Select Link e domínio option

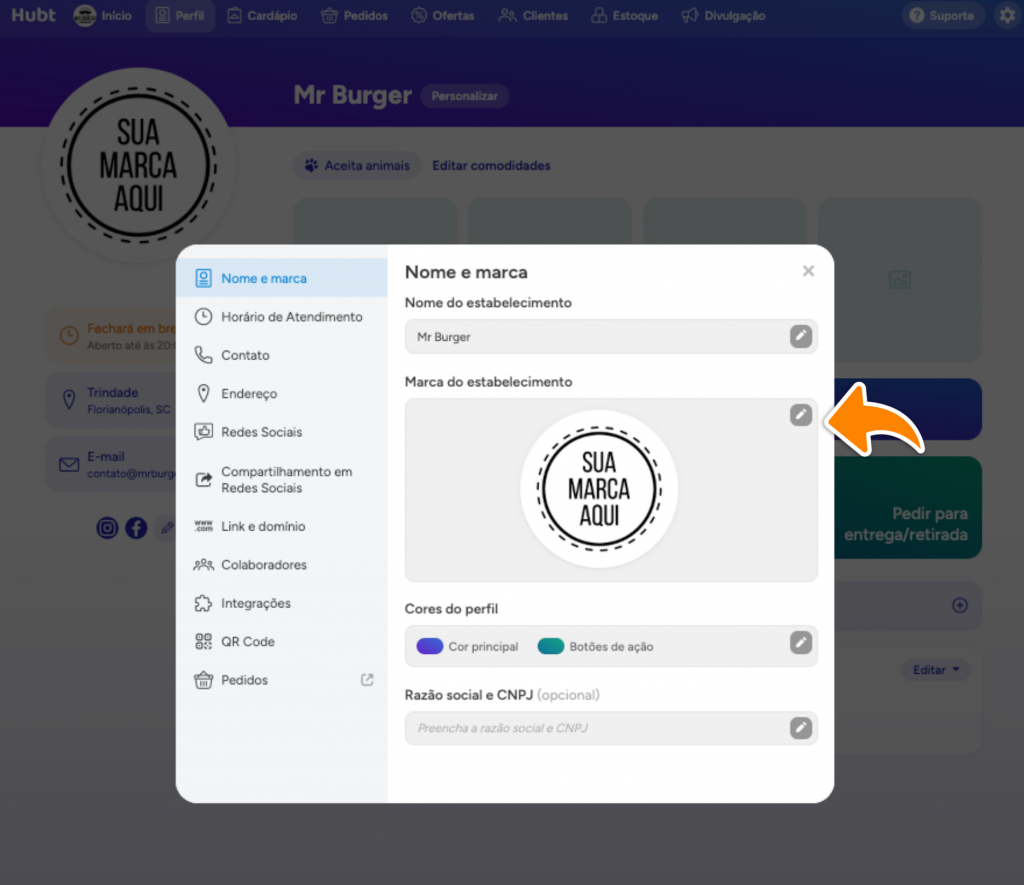pyautogui.click(x=281, y=526)
